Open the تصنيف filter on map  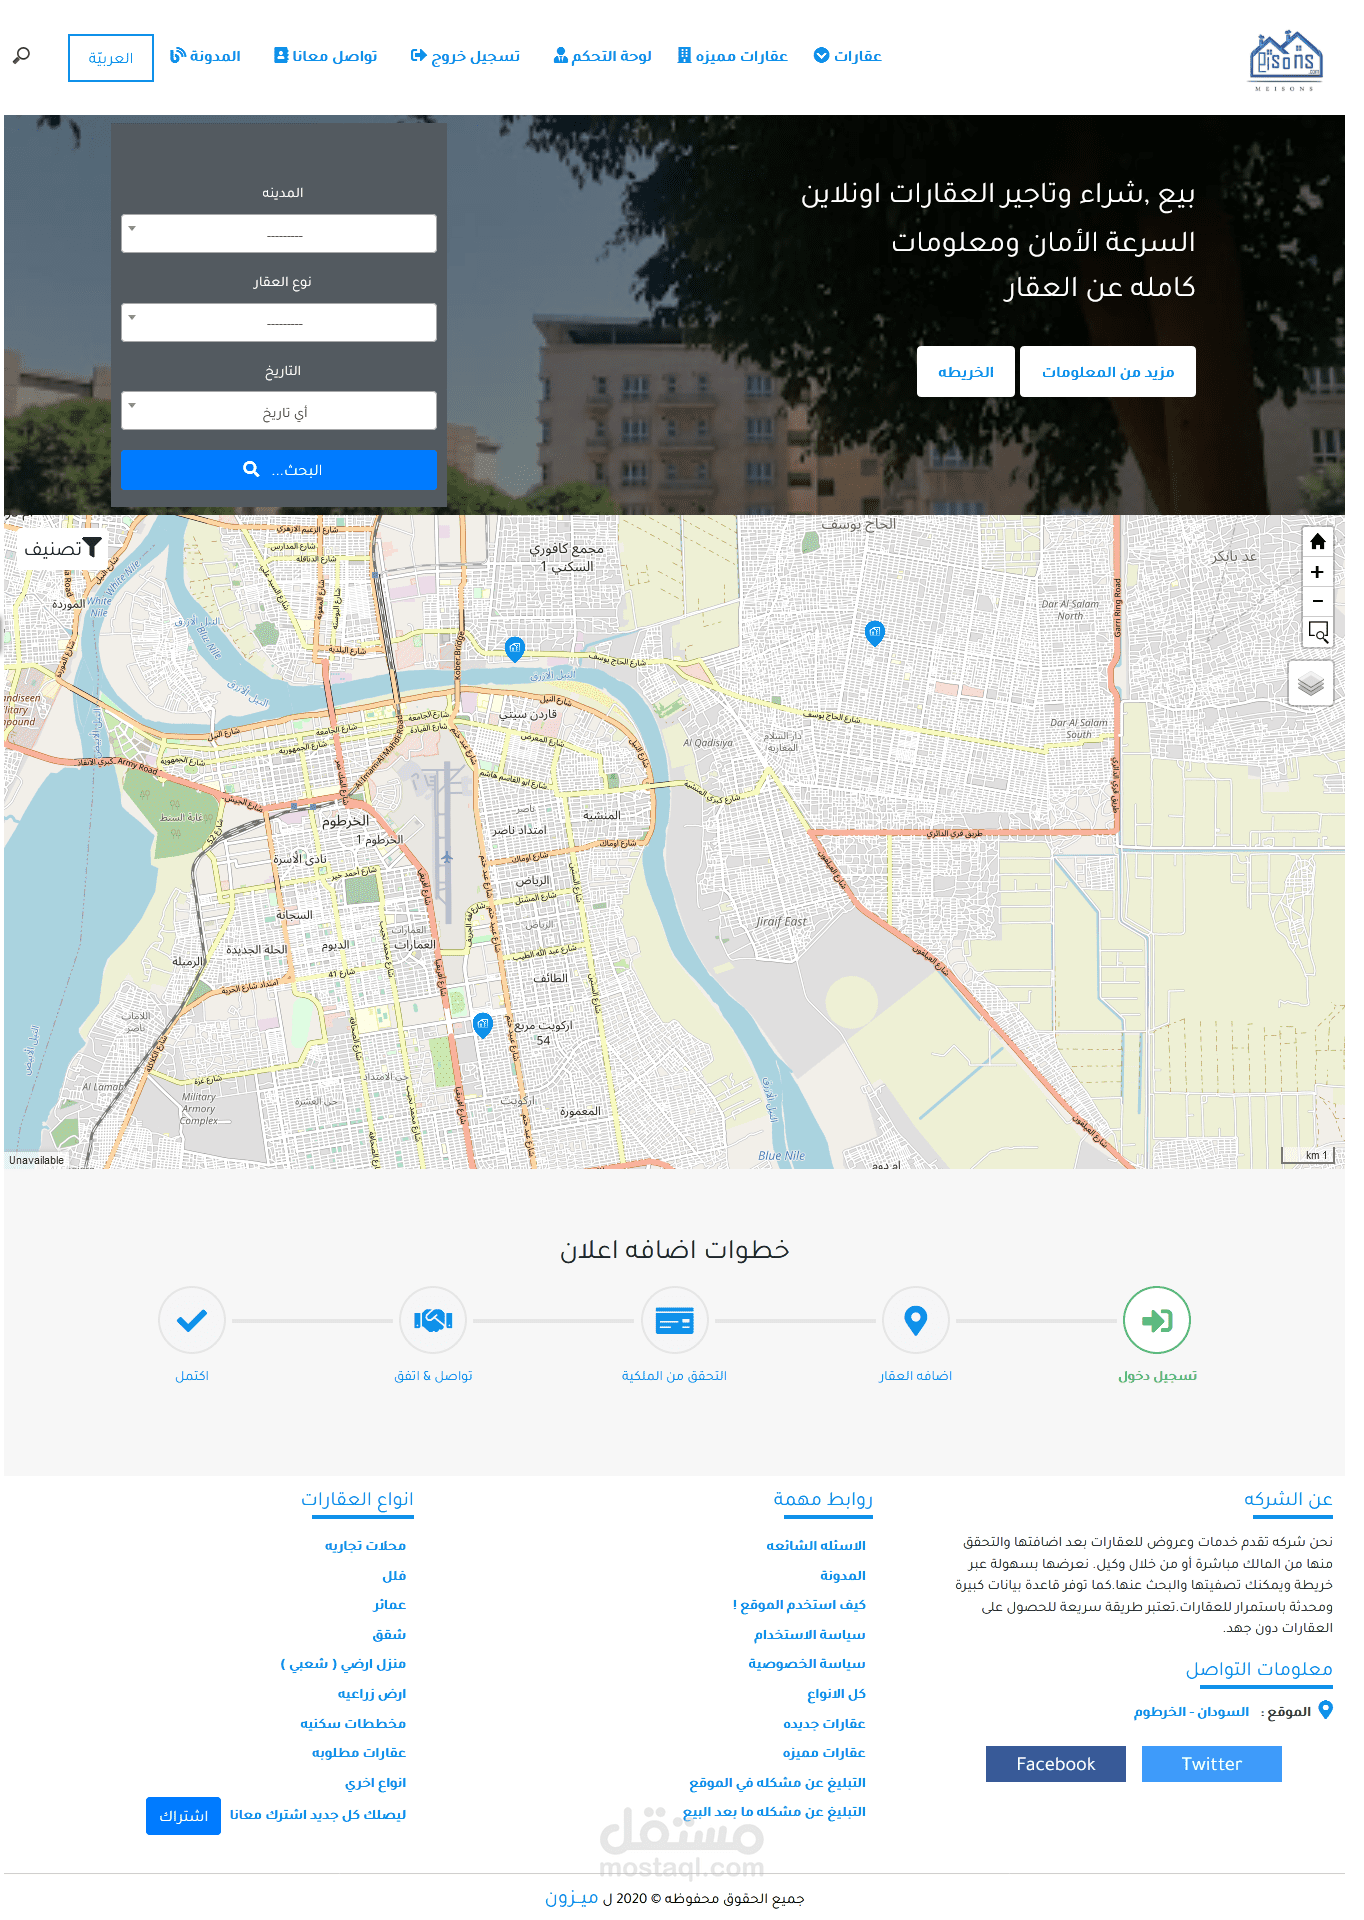click(63, 548)
